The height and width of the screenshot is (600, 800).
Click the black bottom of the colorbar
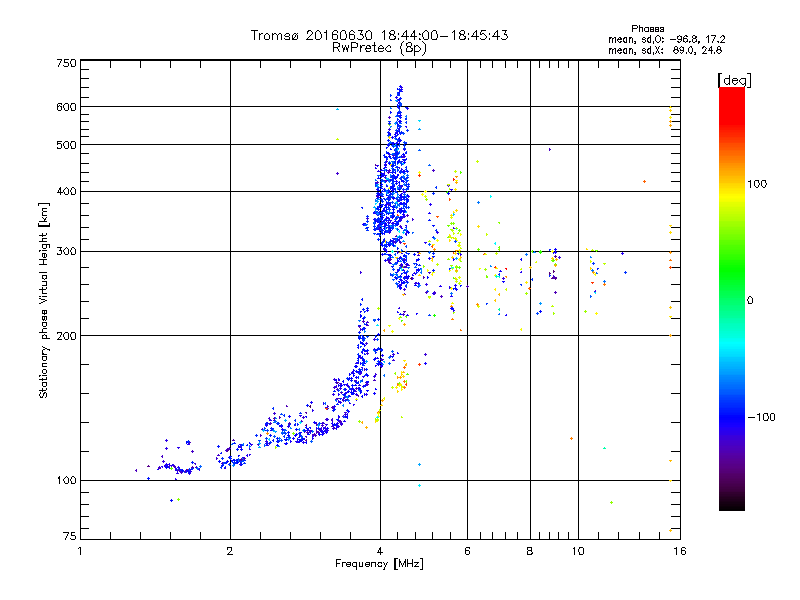(x=732, y=503)
